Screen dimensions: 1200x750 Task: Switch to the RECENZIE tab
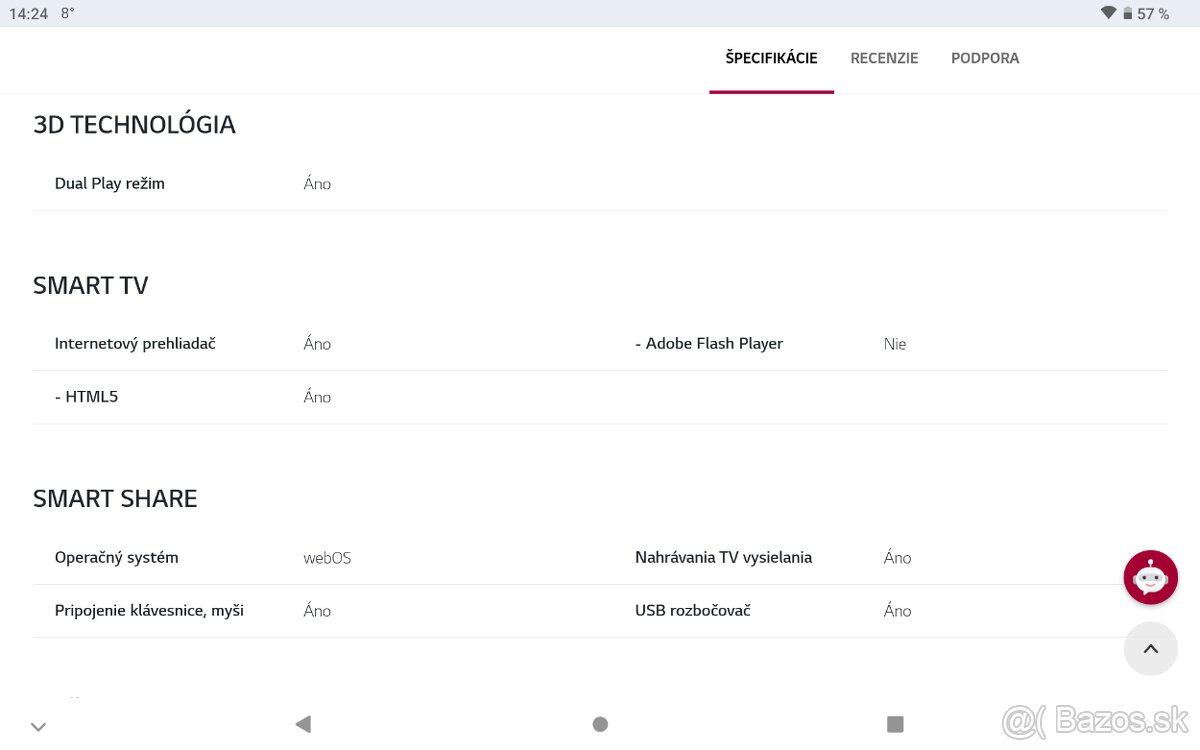[x=884, y=58]
